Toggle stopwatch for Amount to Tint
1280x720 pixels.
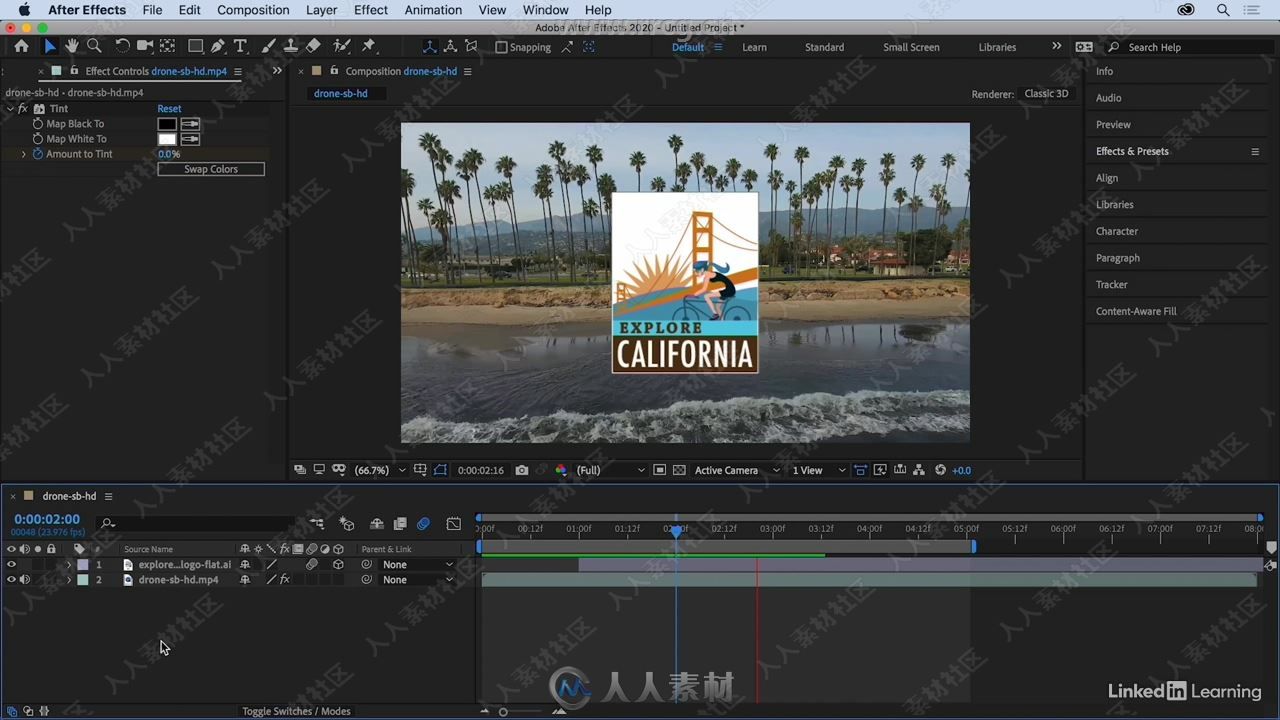click(38, 154)
